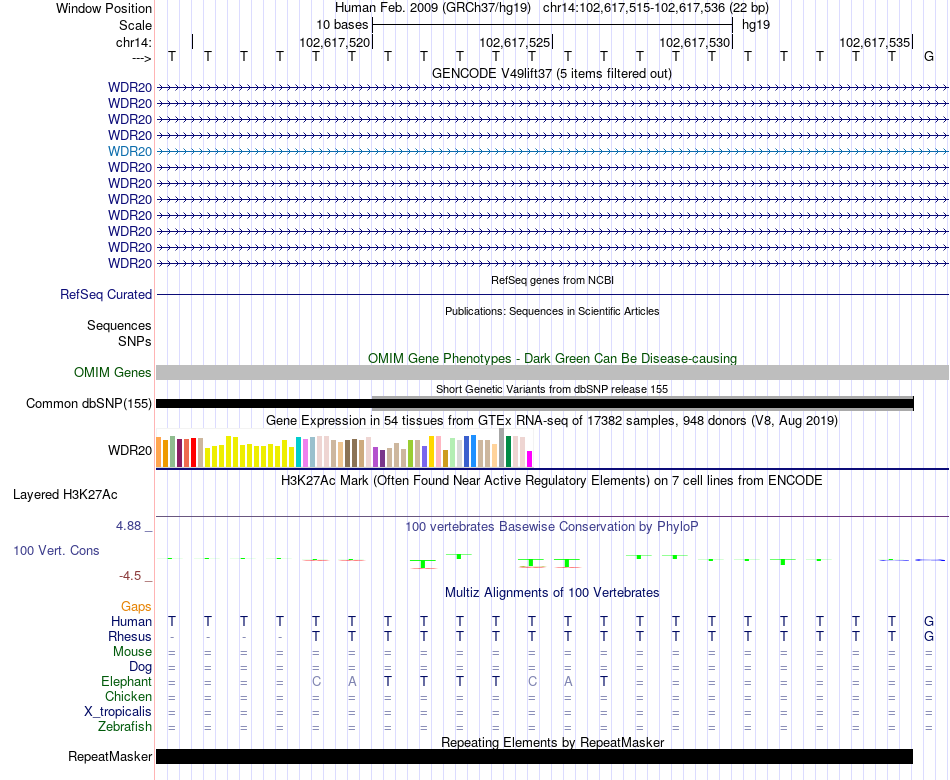Open Publications: Sequences in Scientific Articles title
Screen dimensions: 950x780
point(552,311)
